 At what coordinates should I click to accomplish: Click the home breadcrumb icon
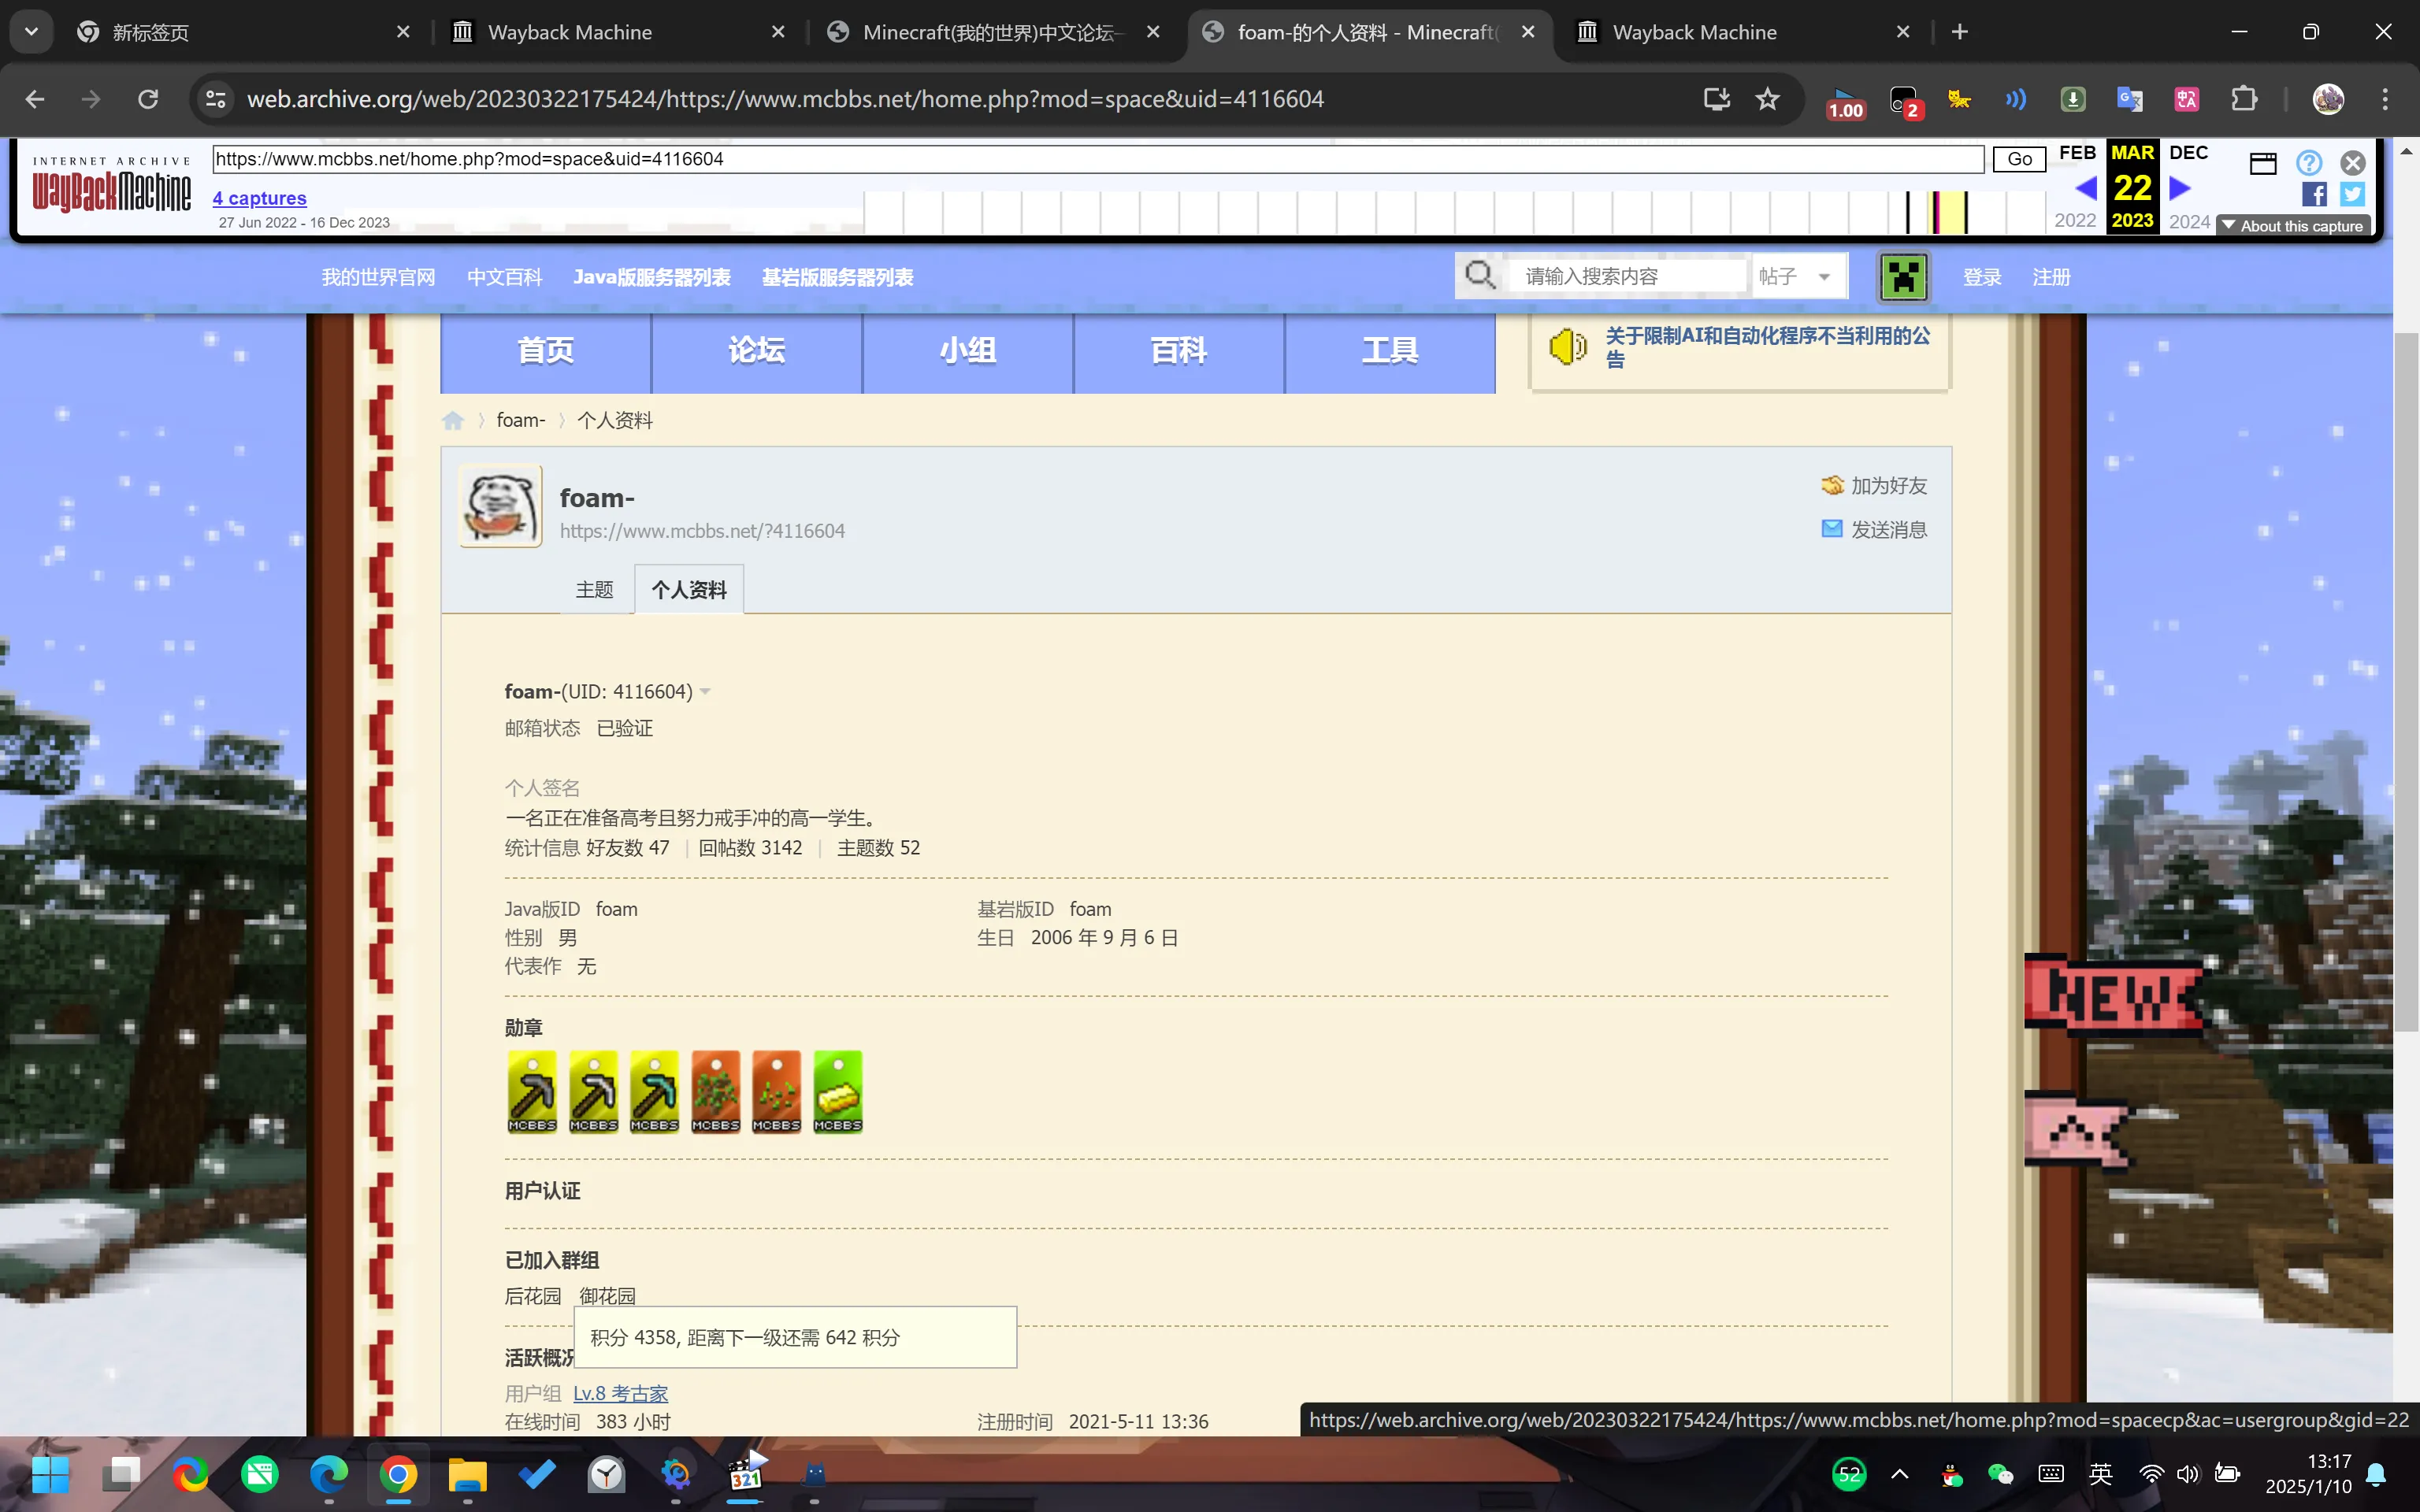pos(453,420)
